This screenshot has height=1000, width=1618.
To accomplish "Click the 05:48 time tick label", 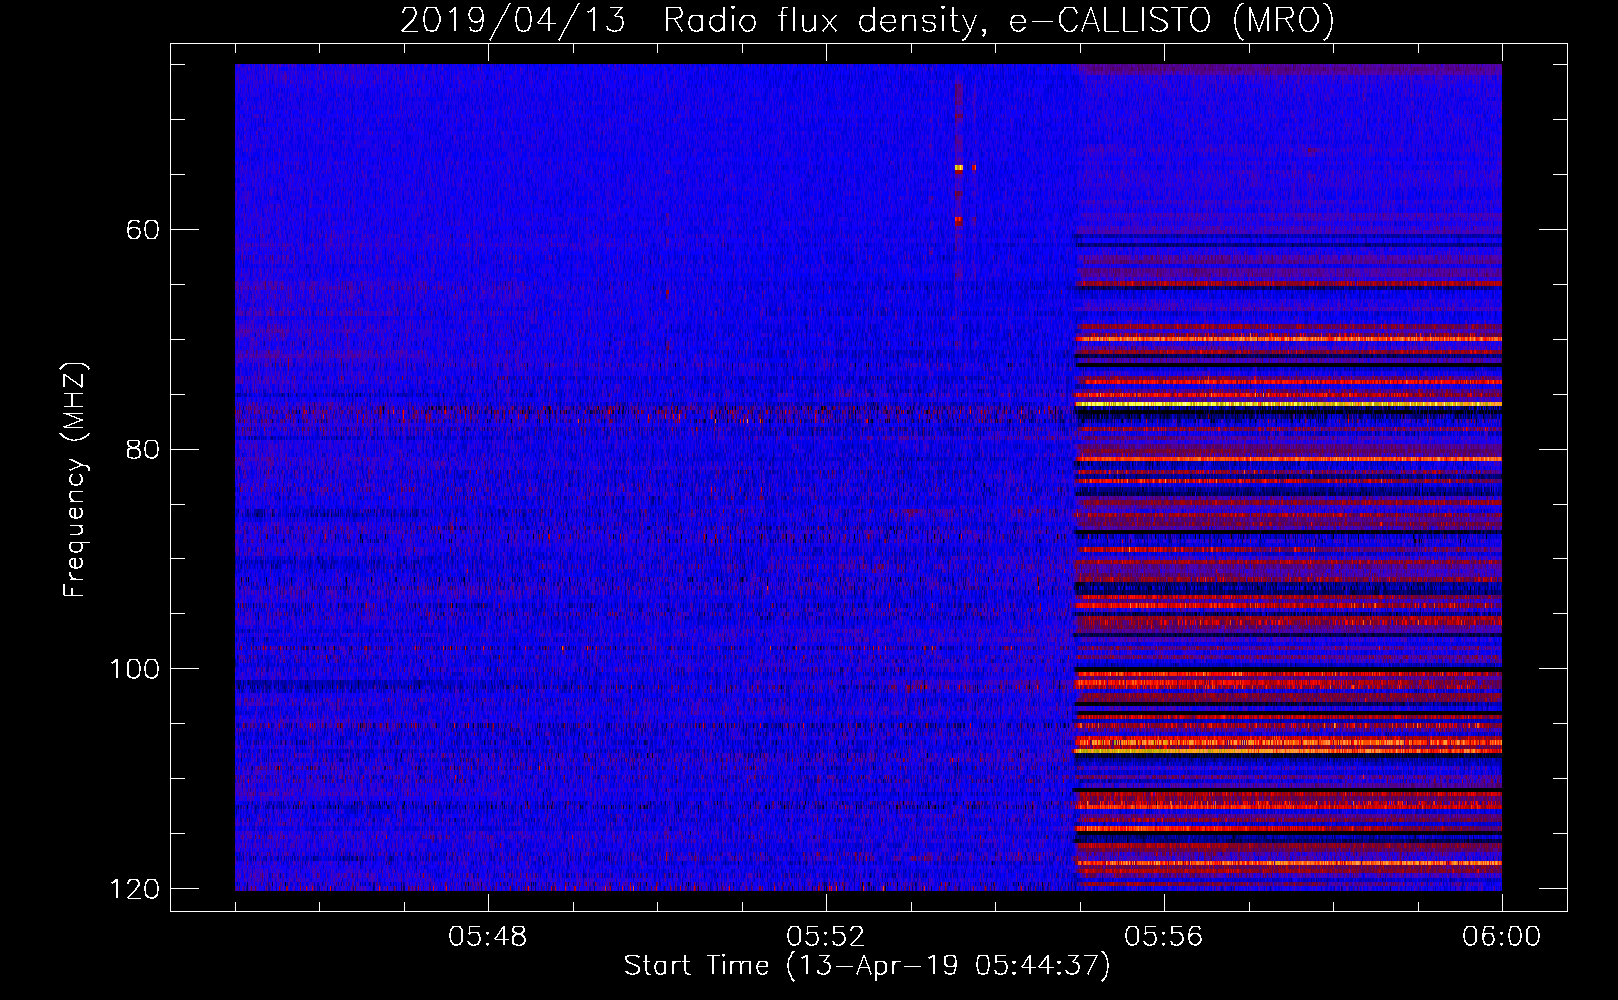I will pos(488,937).
